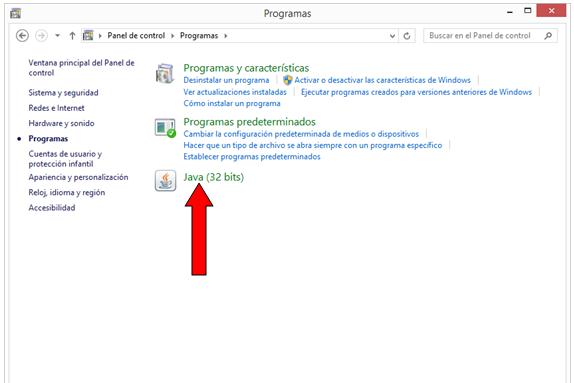Select Apariencia y personalización in sidebar
Screen dimensions: 574x383
tap(78, 177)
